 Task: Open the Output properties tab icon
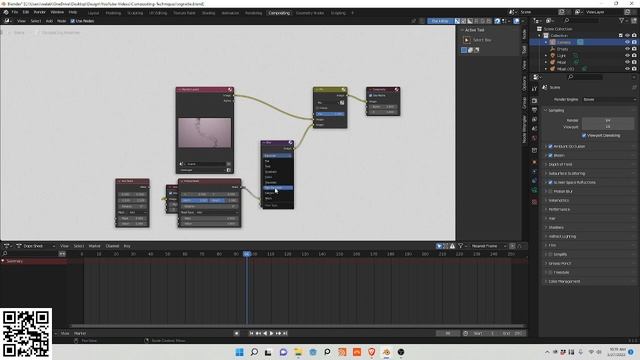(x=534, y=110)
